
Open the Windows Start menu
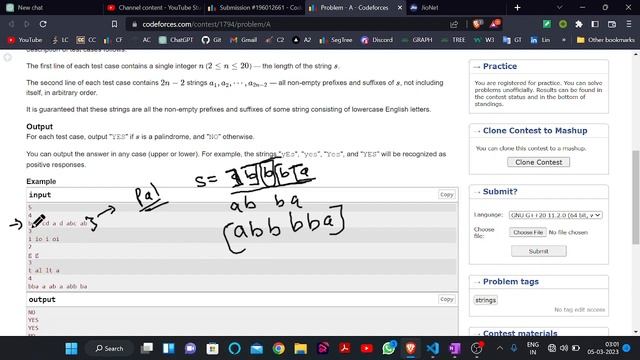point(71,348)
